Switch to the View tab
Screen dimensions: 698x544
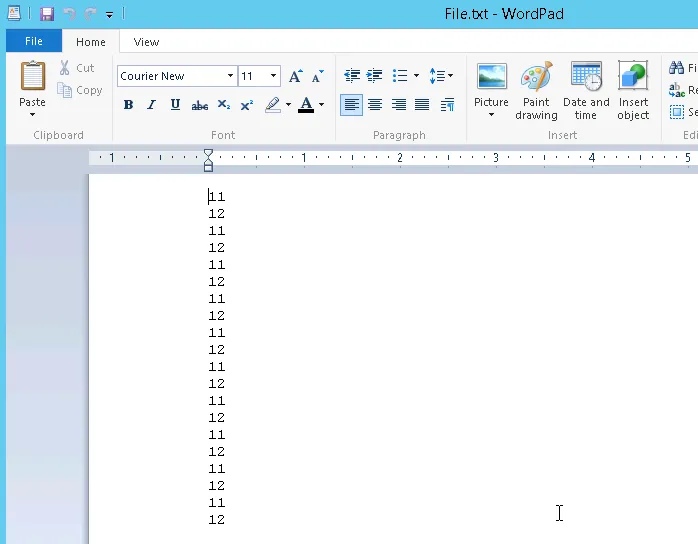coord(146,42)
